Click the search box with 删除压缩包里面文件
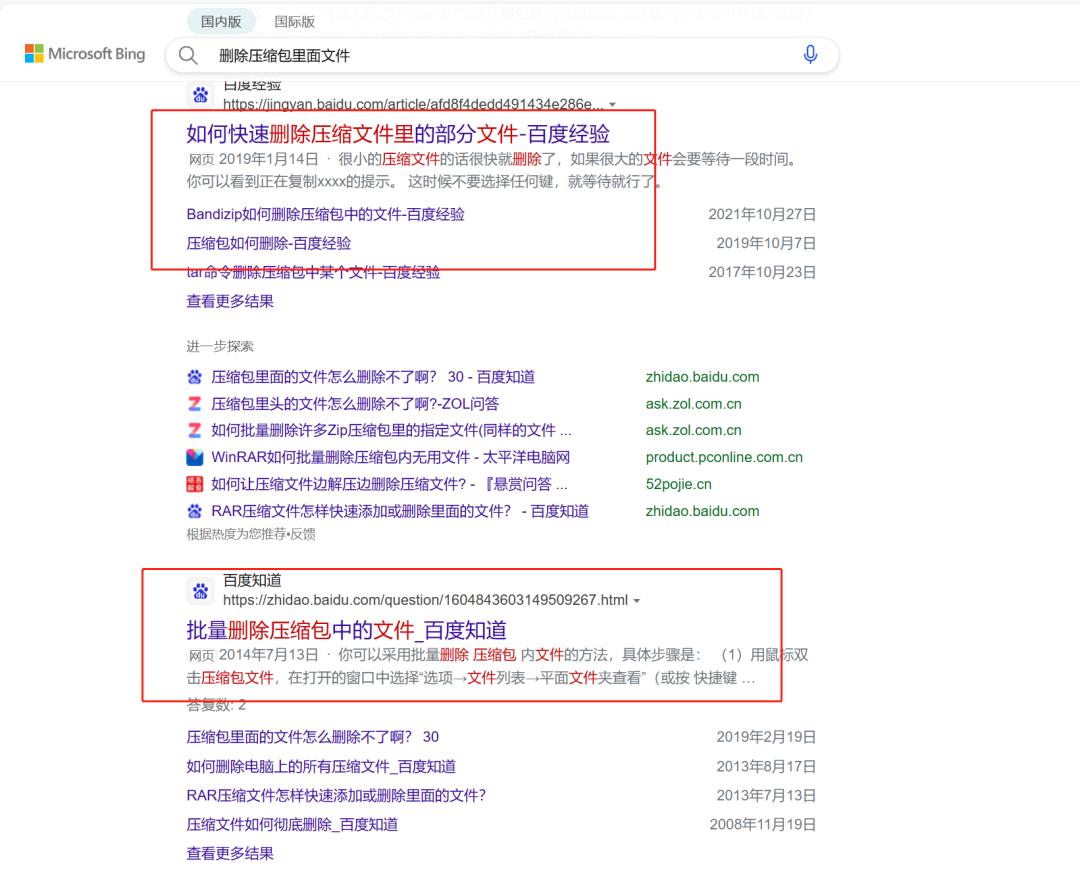This screenshot has height=882, width=1080. point(502,55)
